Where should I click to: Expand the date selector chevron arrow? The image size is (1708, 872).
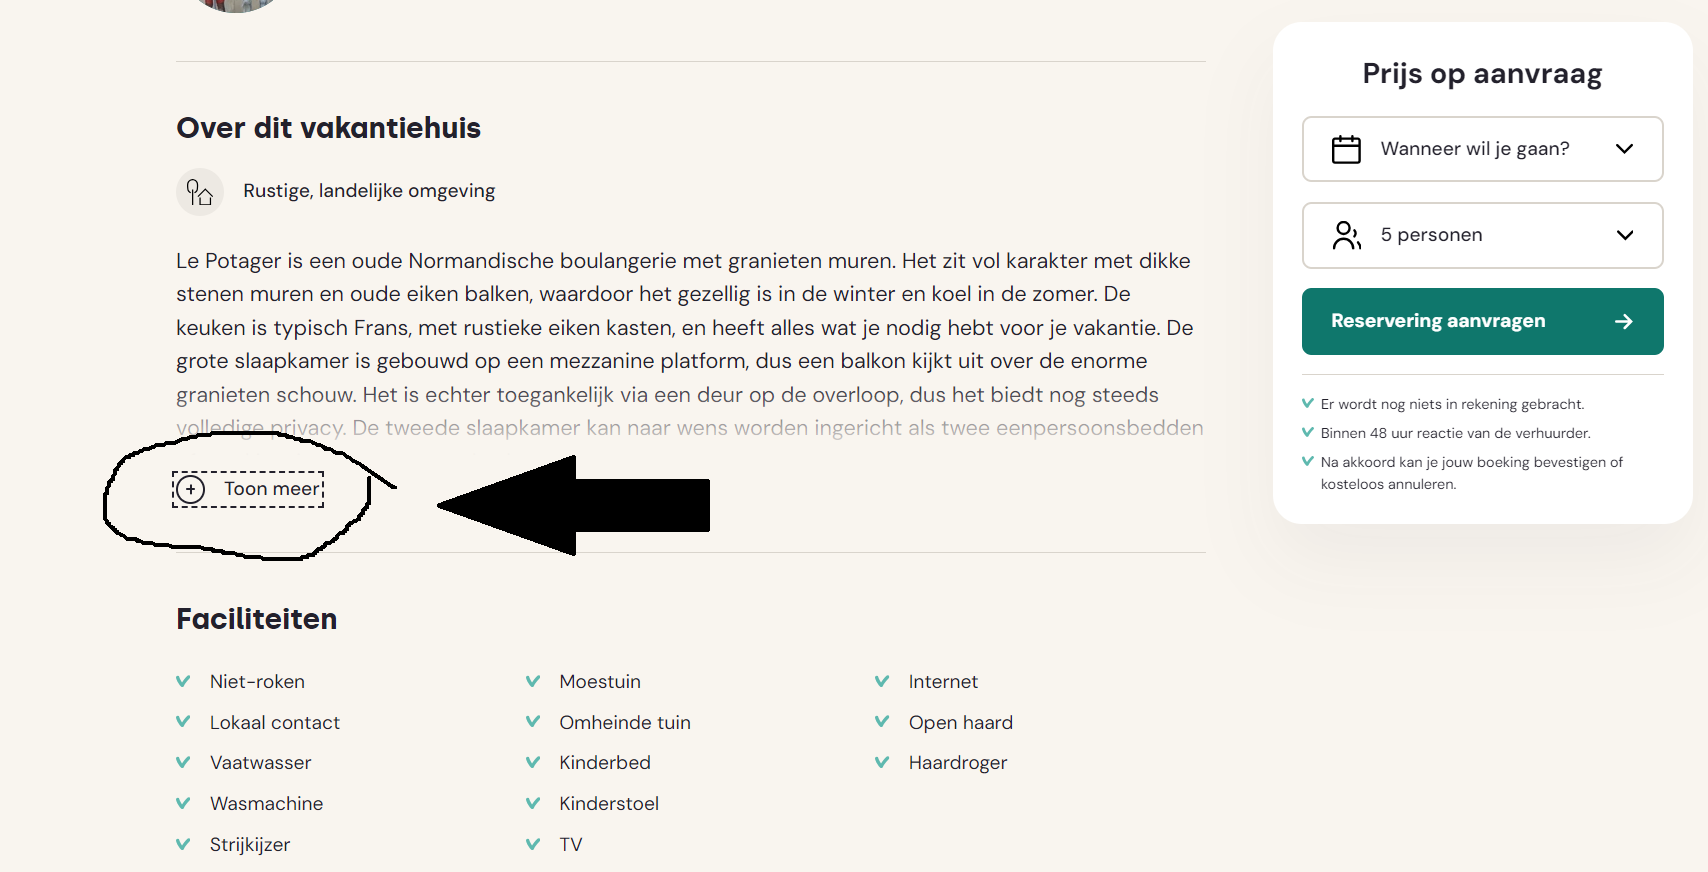pos(1624,149)
